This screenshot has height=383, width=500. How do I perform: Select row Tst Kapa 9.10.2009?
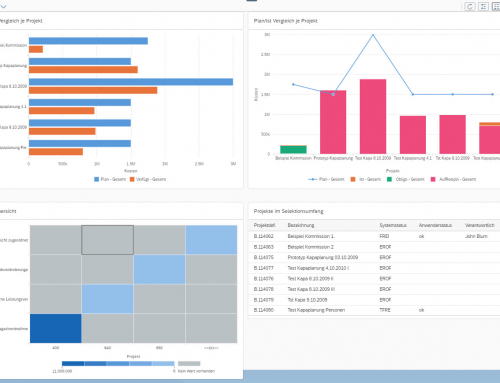click(374, 300)
